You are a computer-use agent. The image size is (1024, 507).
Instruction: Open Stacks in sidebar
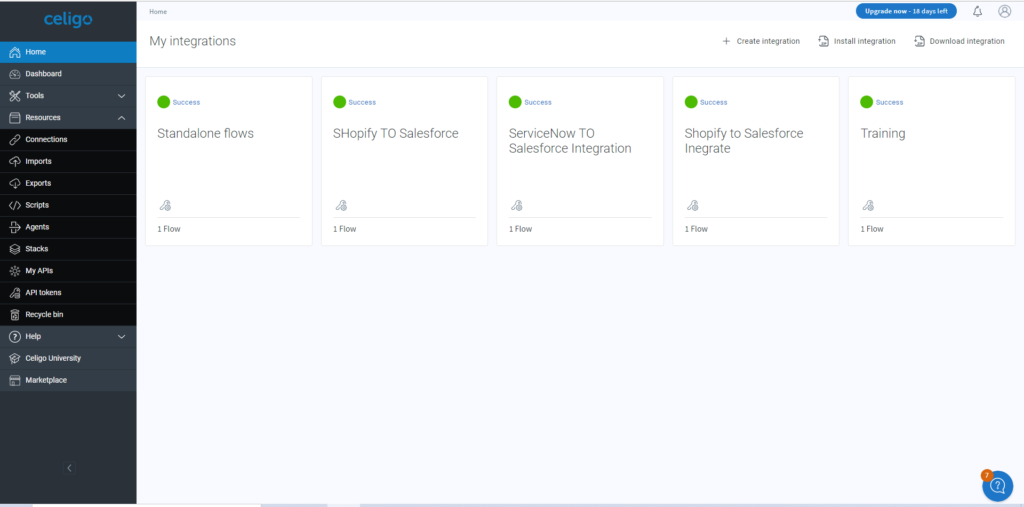(x=68, y=249)
